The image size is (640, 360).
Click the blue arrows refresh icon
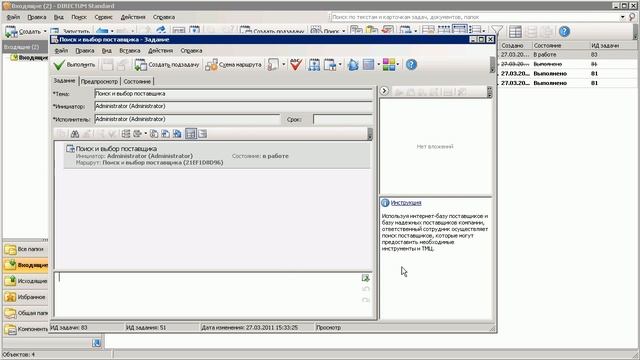tap(353, 64)
